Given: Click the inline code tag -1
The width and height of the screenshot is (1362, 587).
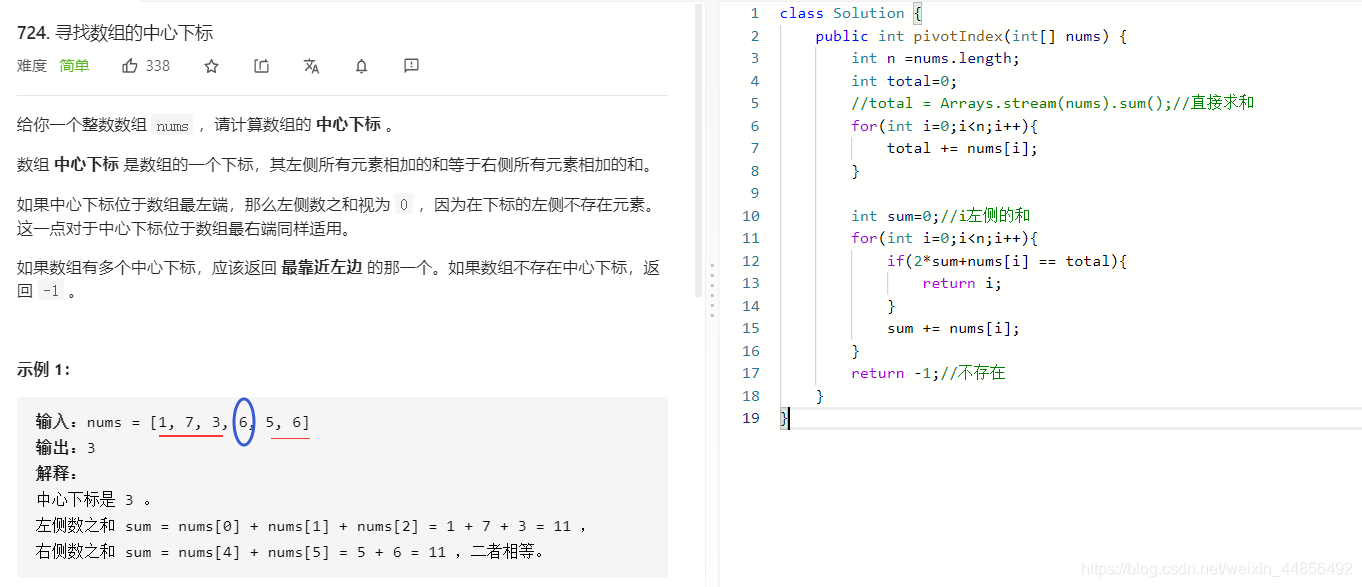Looking at the screenshot, I should click(49, 291).
